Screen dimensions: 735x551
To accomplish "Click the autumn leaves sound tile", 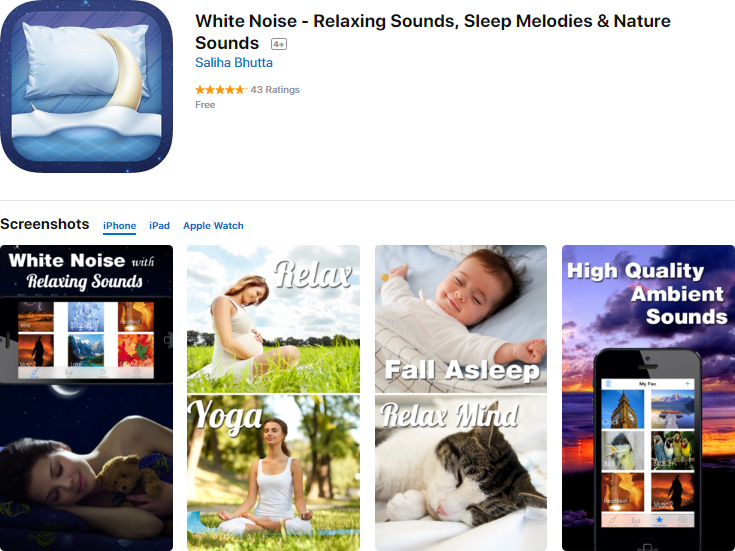I will pyautogui.click(x=135, y=350).
